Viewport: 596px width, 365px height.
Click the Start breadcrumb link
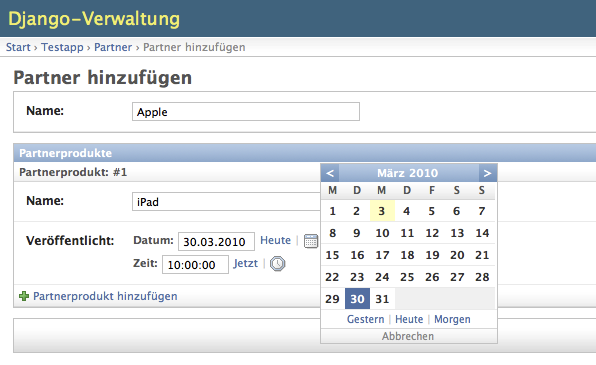click(x=18, y=47)
